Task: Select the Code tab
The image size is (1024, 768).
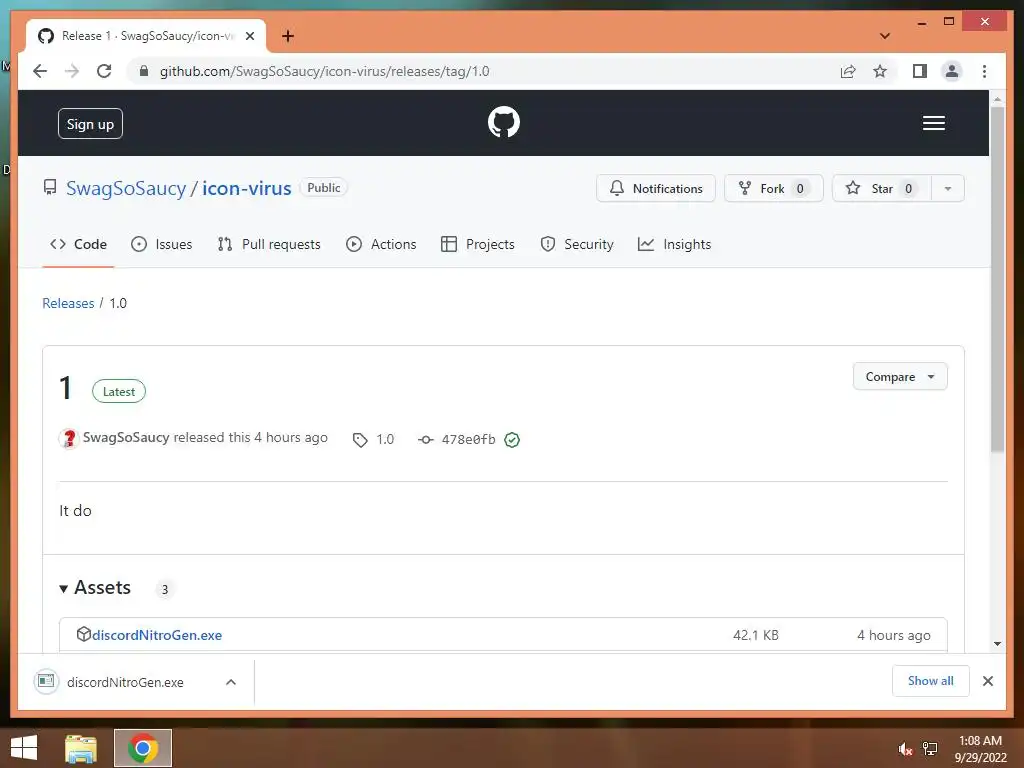Action: 78,244
